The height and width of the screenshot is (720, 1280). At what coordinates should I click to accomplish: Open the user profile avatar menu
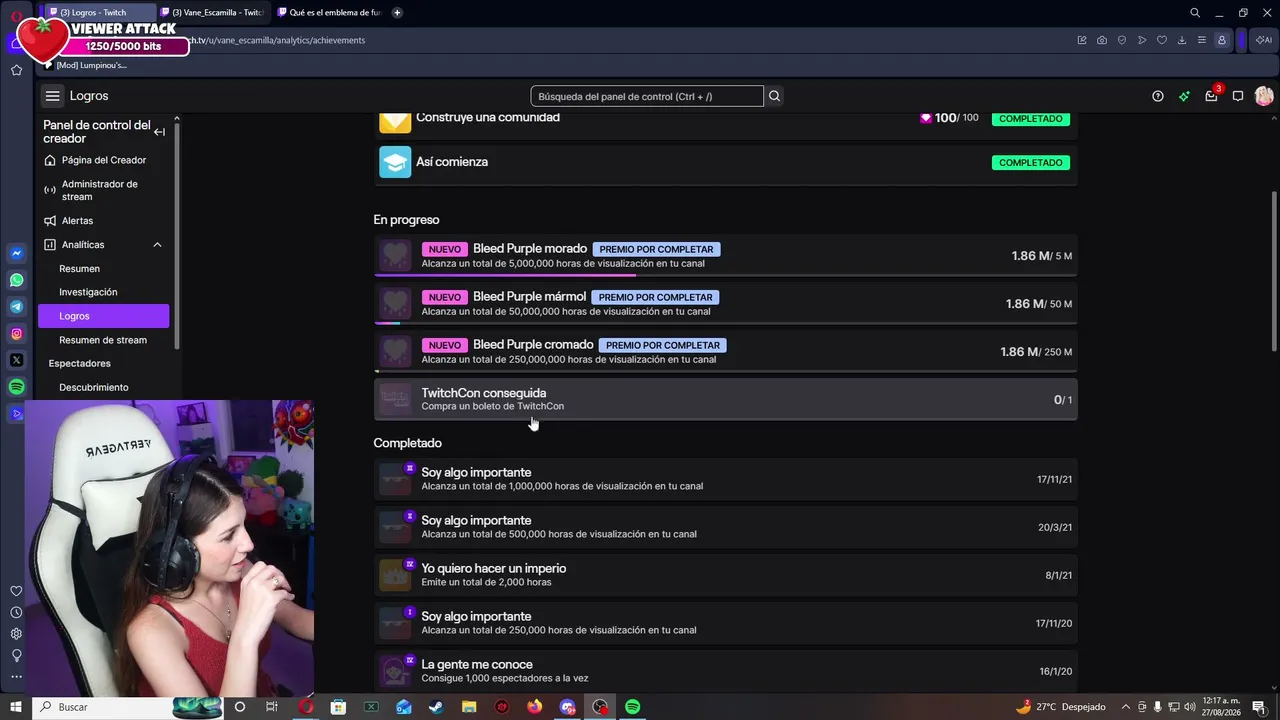click(x=1264, y=96)
